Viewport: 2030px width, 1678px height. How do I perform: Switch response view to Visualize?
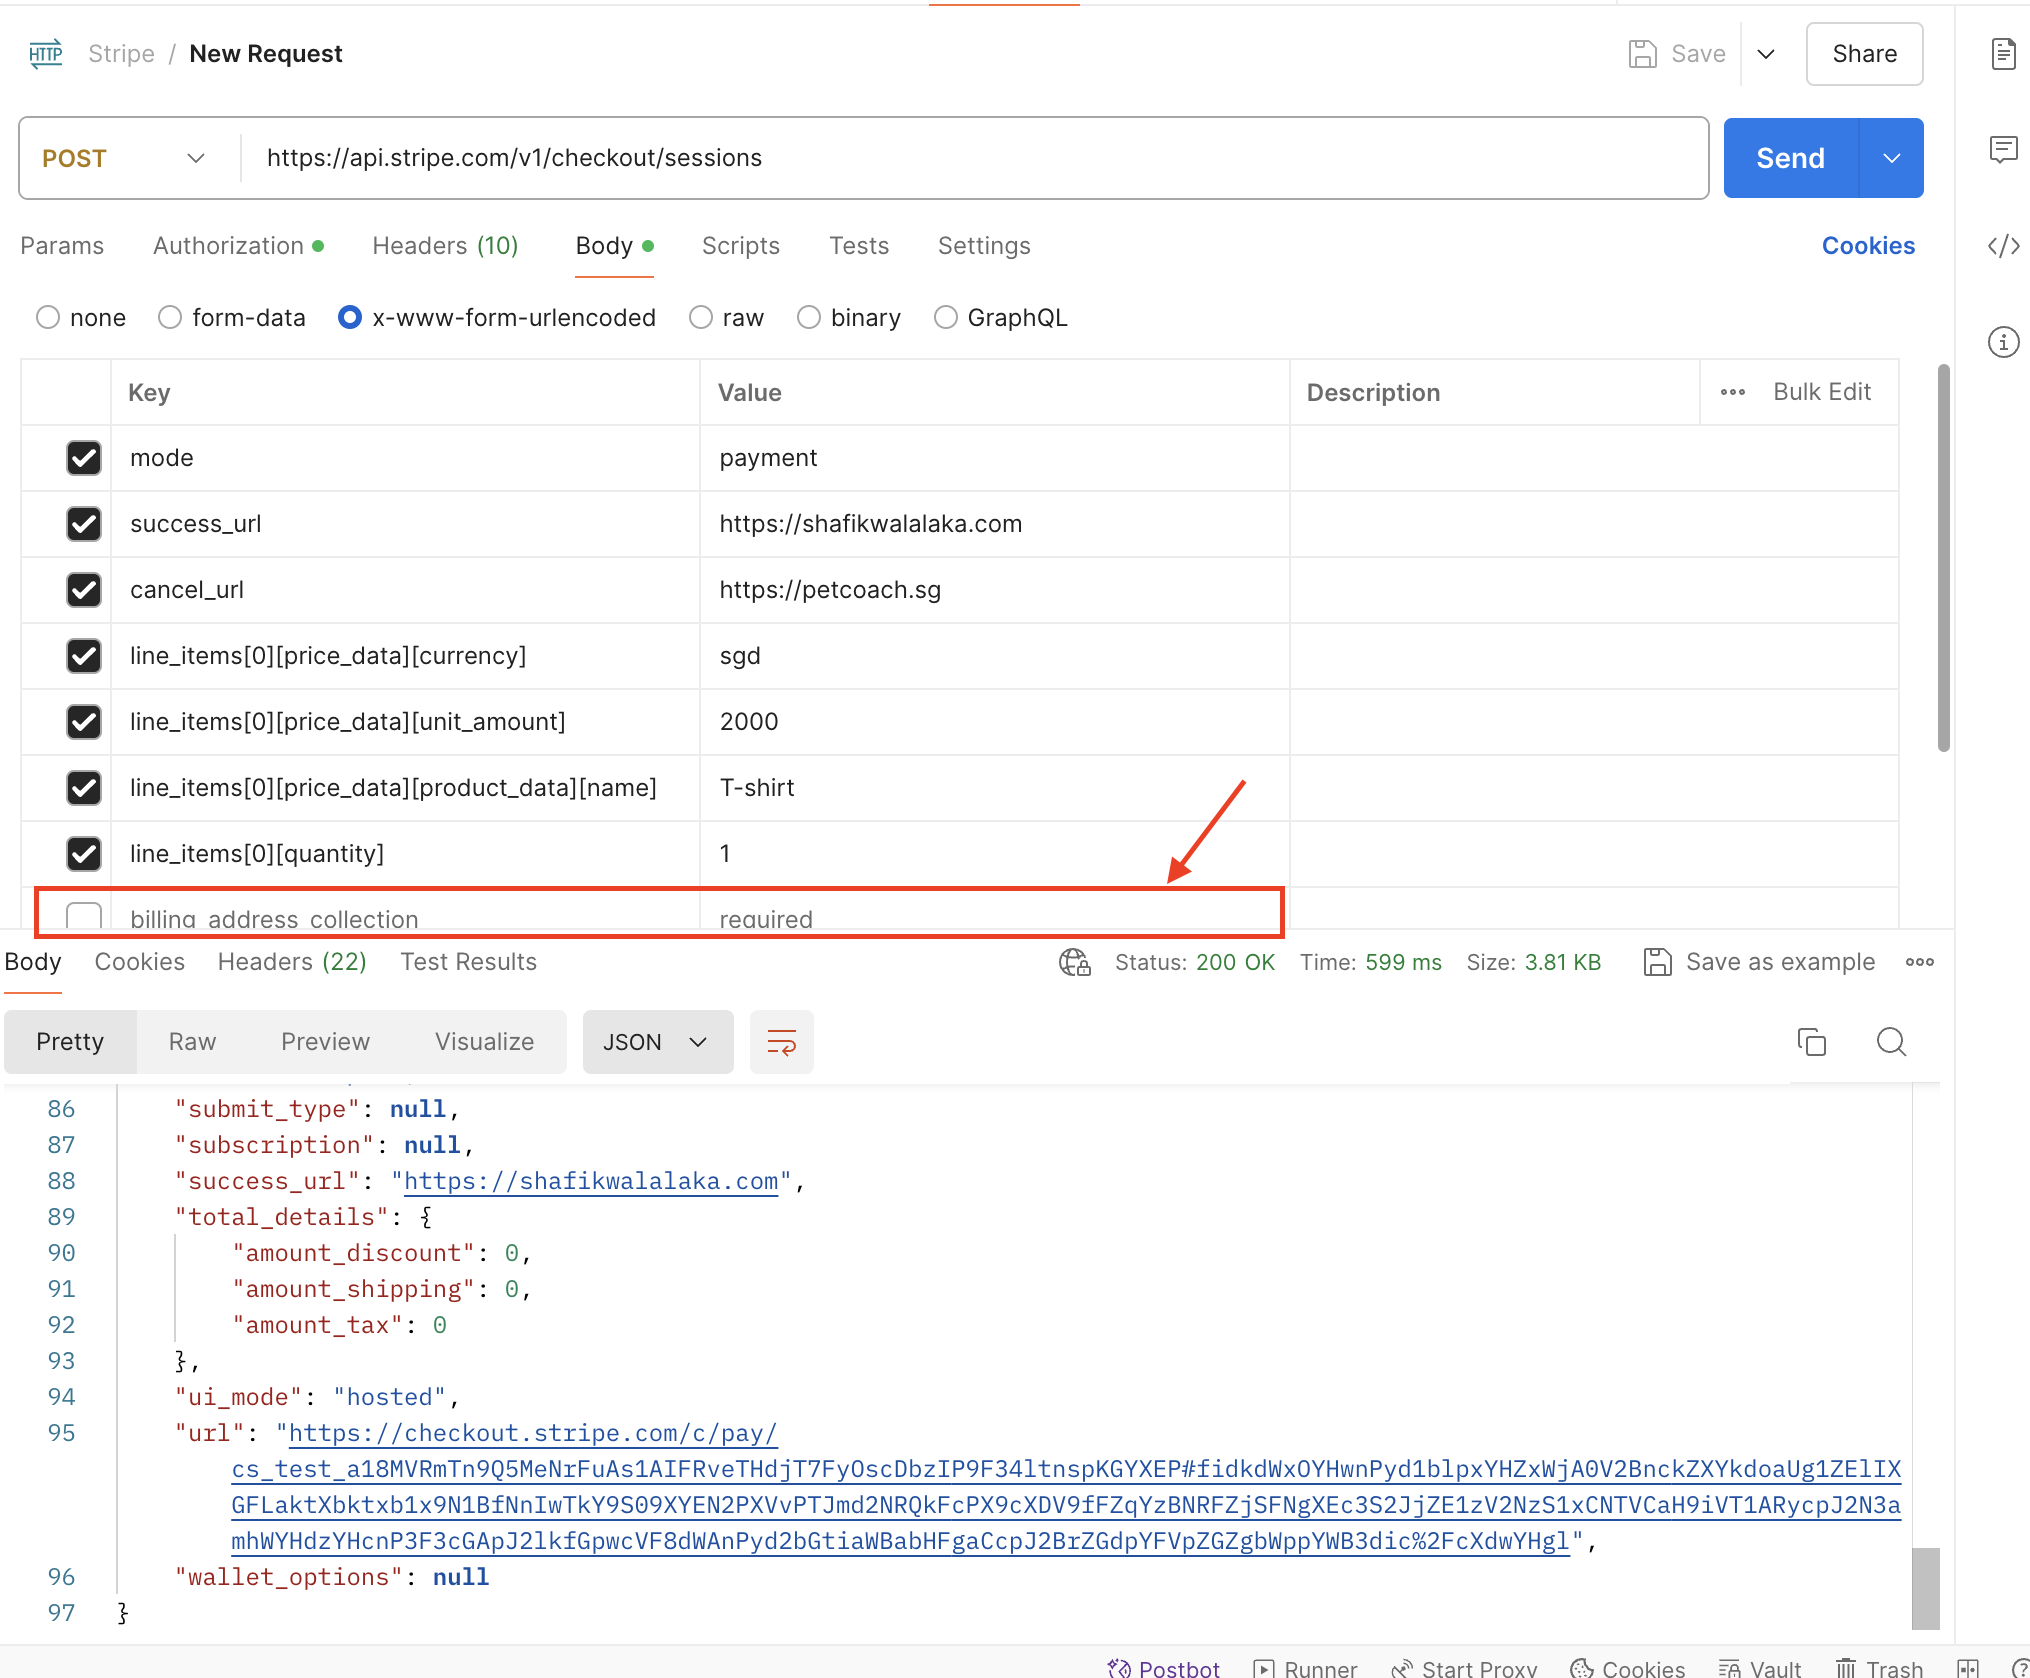[x=484, y=1042]
